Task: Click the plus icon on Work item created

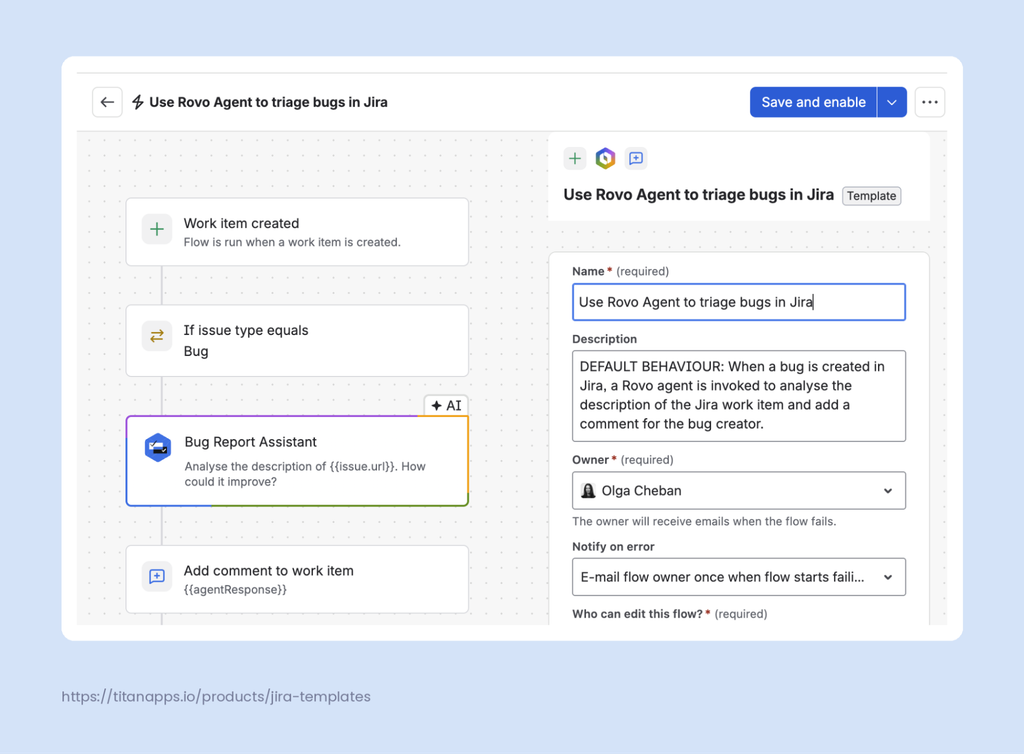Action: (157, 229)
